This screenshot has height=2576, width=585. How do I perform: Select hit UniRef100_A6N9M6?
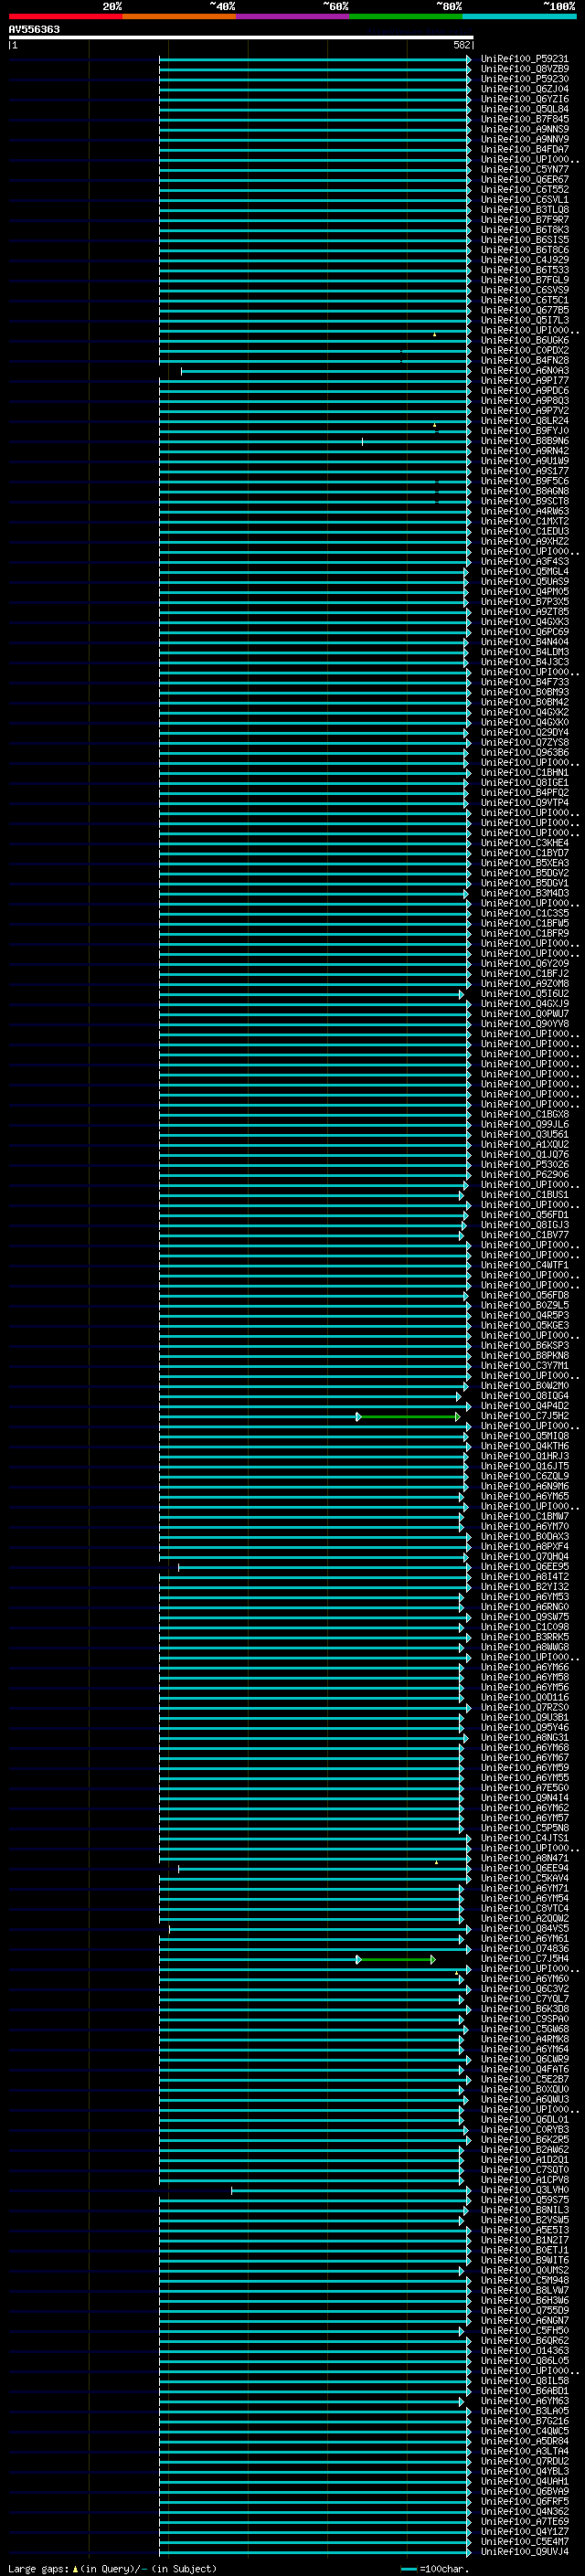[524, 1487]
